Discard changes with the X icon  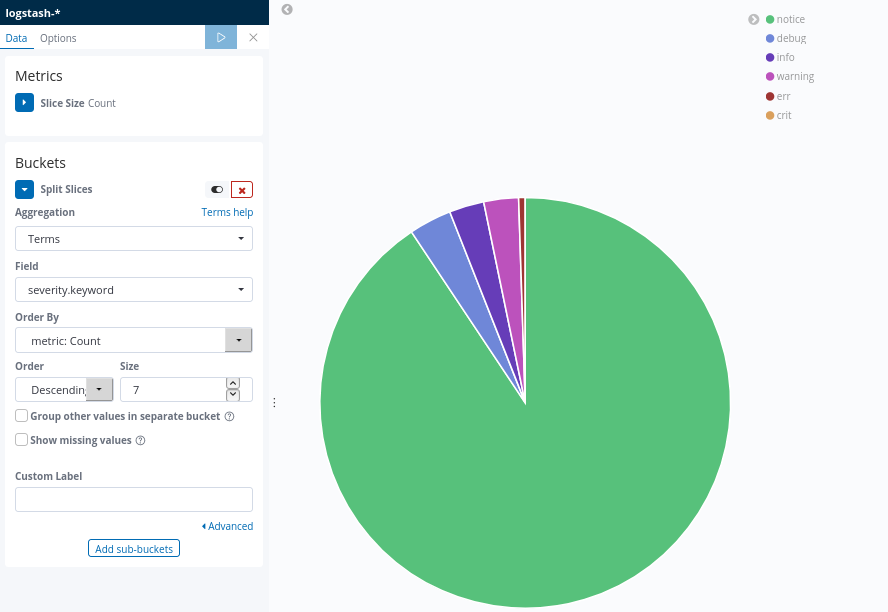coord(253,37)
